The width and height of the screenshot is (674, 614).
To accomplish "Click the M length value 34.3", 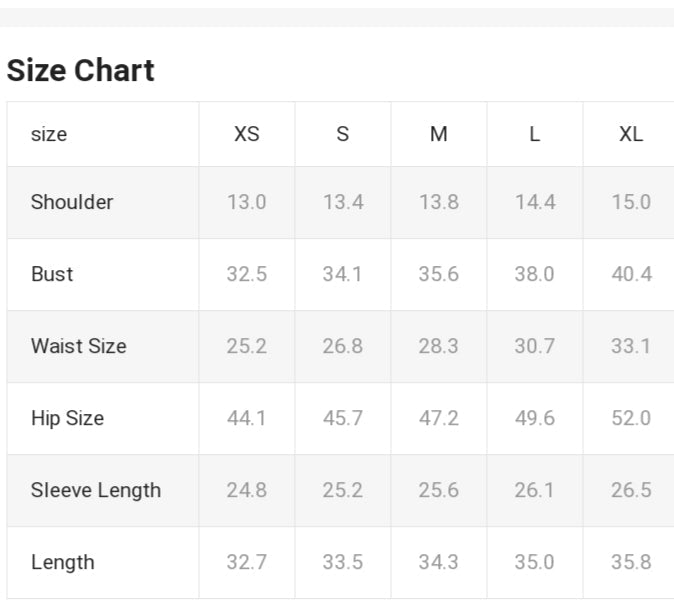I will (439, 562).
